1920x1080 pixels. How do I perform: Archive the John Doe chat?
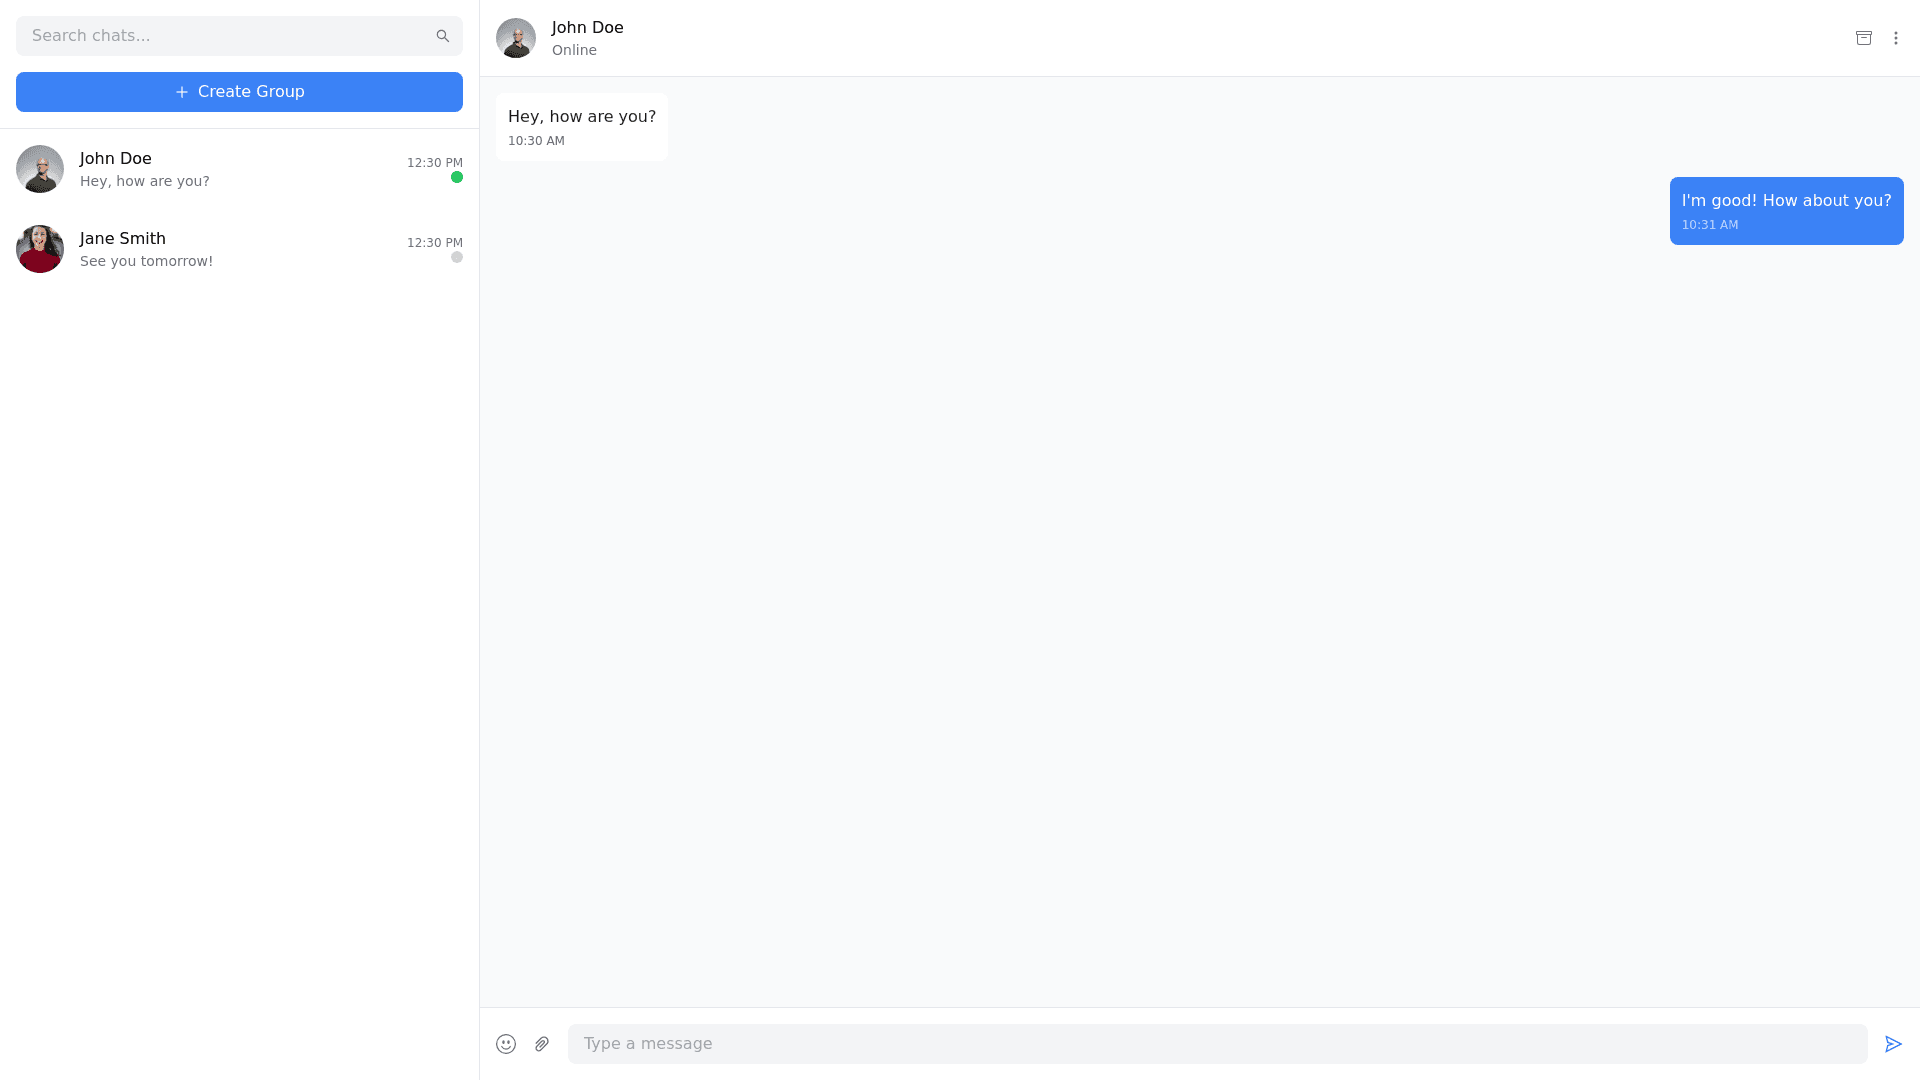(x=1864, y=38)
